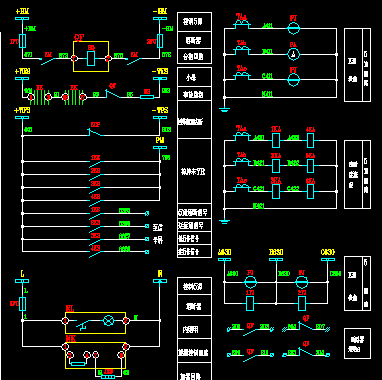Image resolution: width=382 pixels, height=380 pixels.
Task: Click the relay coil between C421 and C422
Action: click(x=276, y=191)
